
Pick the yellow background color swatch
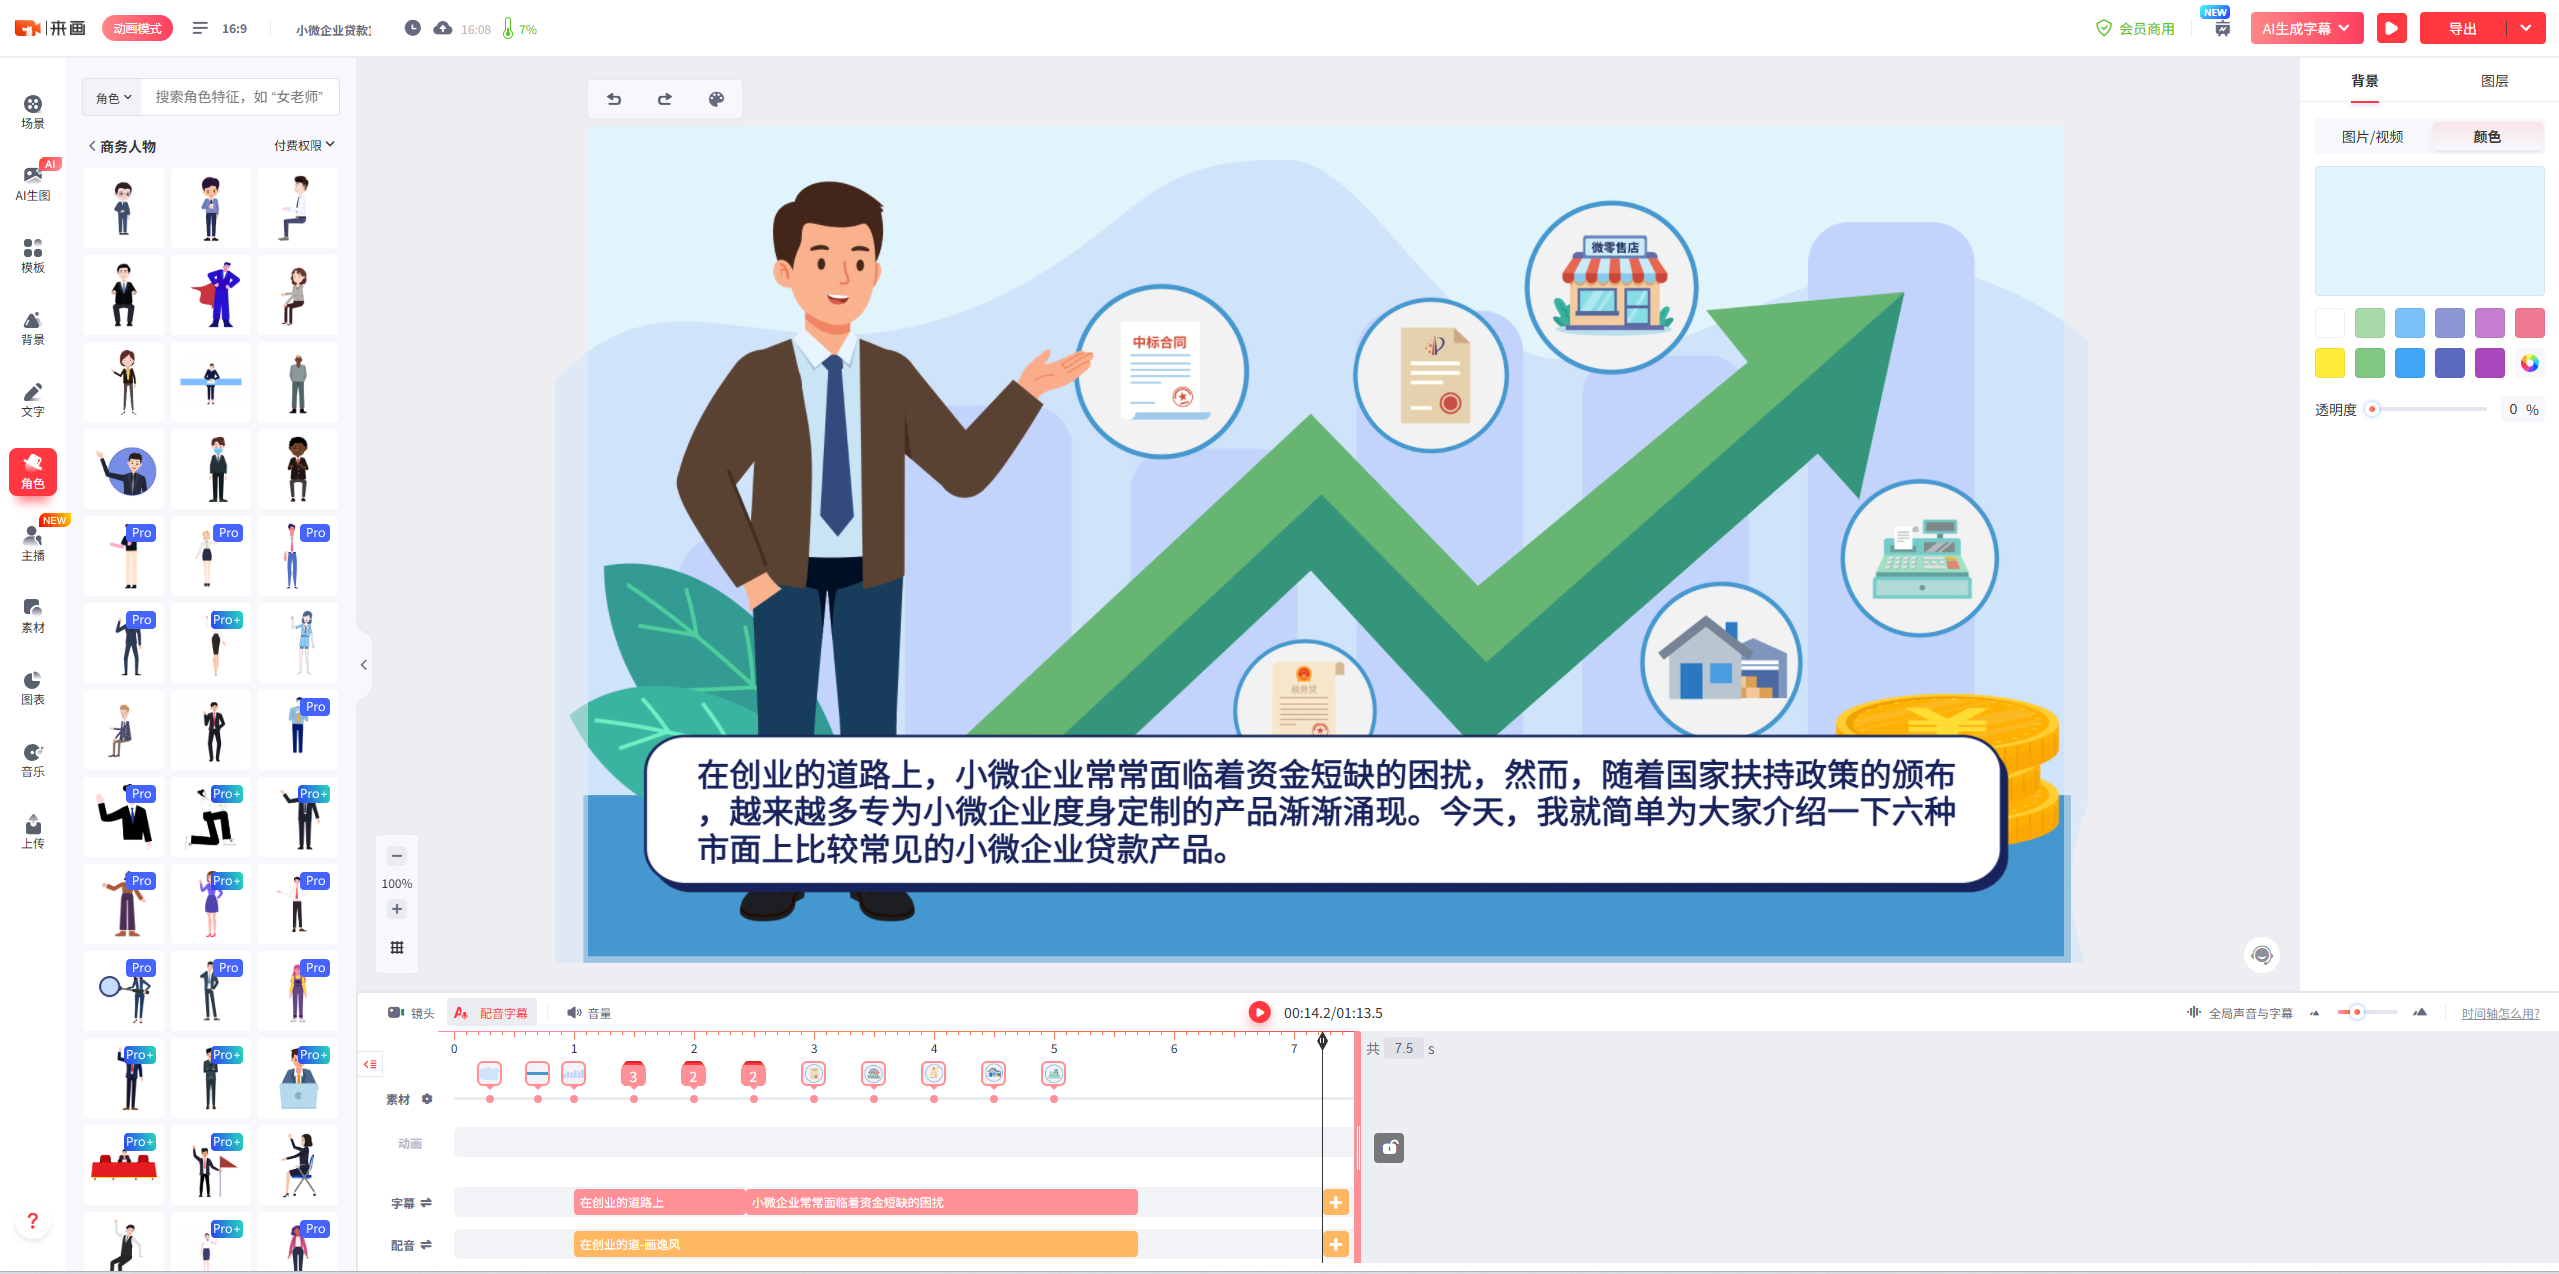tap(2329, 363)
